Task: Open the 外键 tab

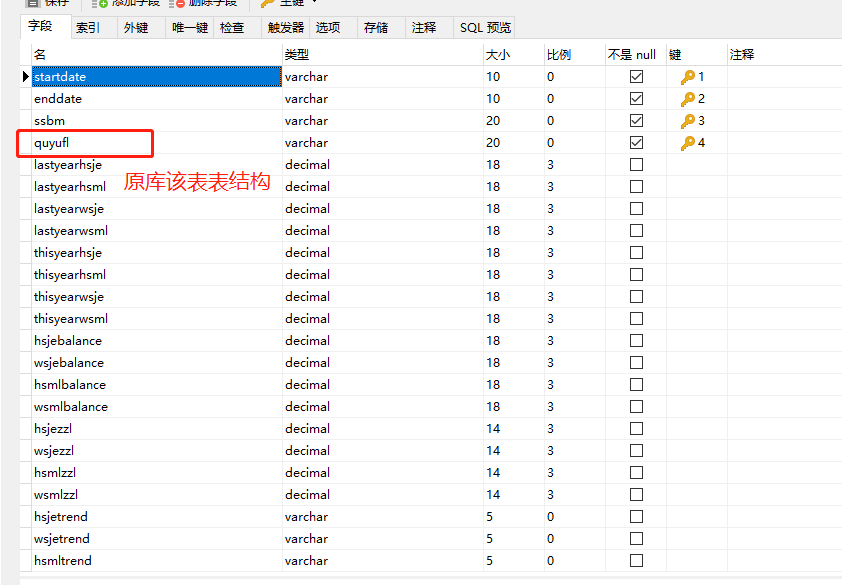Action: click(141, 27)
